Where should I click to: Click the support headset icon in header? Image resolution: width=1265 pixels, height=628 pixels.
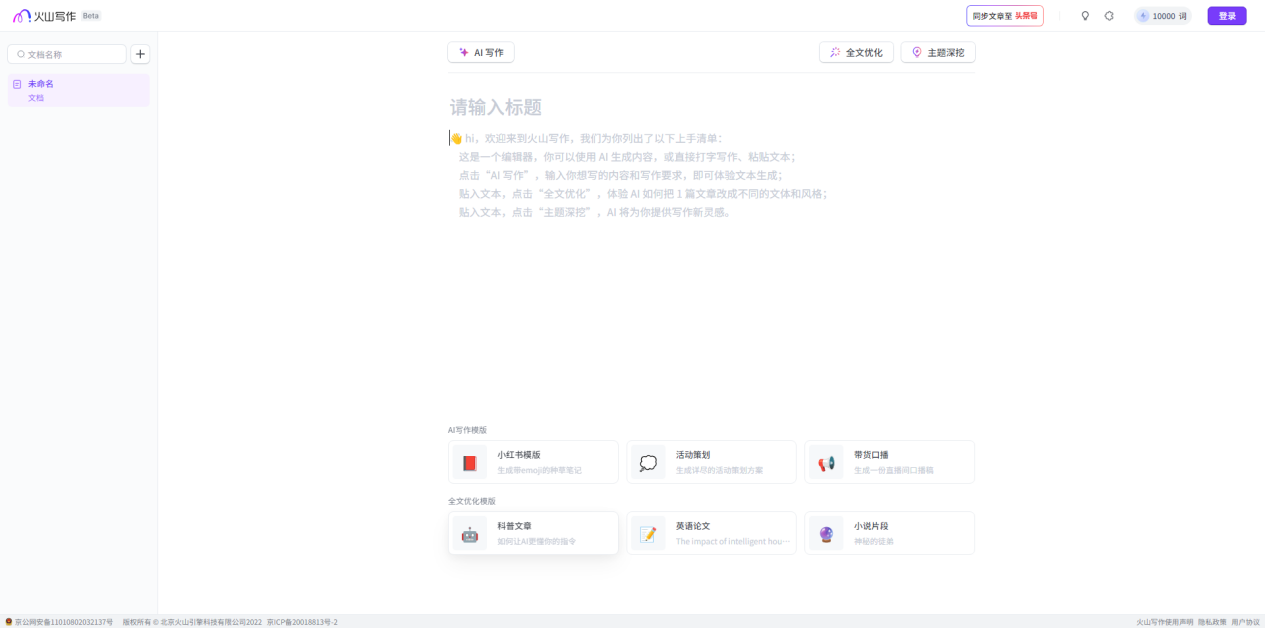1109,16
